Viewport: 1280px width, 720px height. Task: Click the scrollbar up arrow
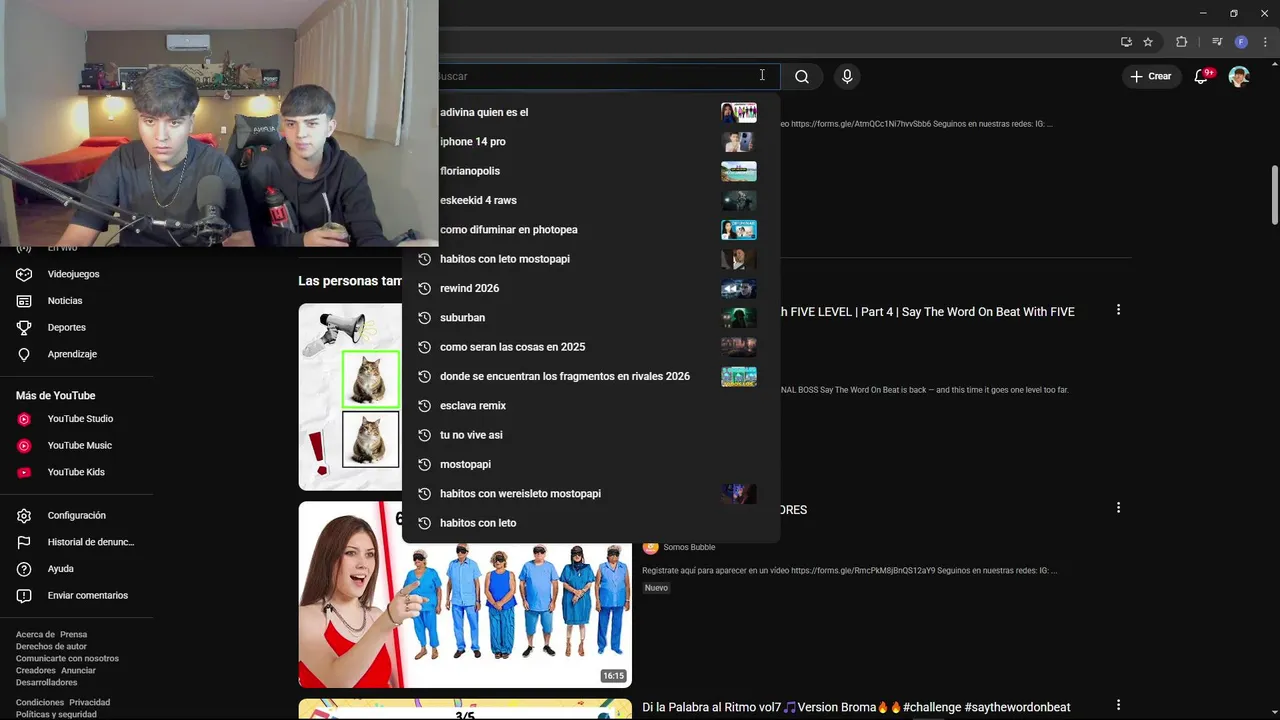click(1274, 64)
